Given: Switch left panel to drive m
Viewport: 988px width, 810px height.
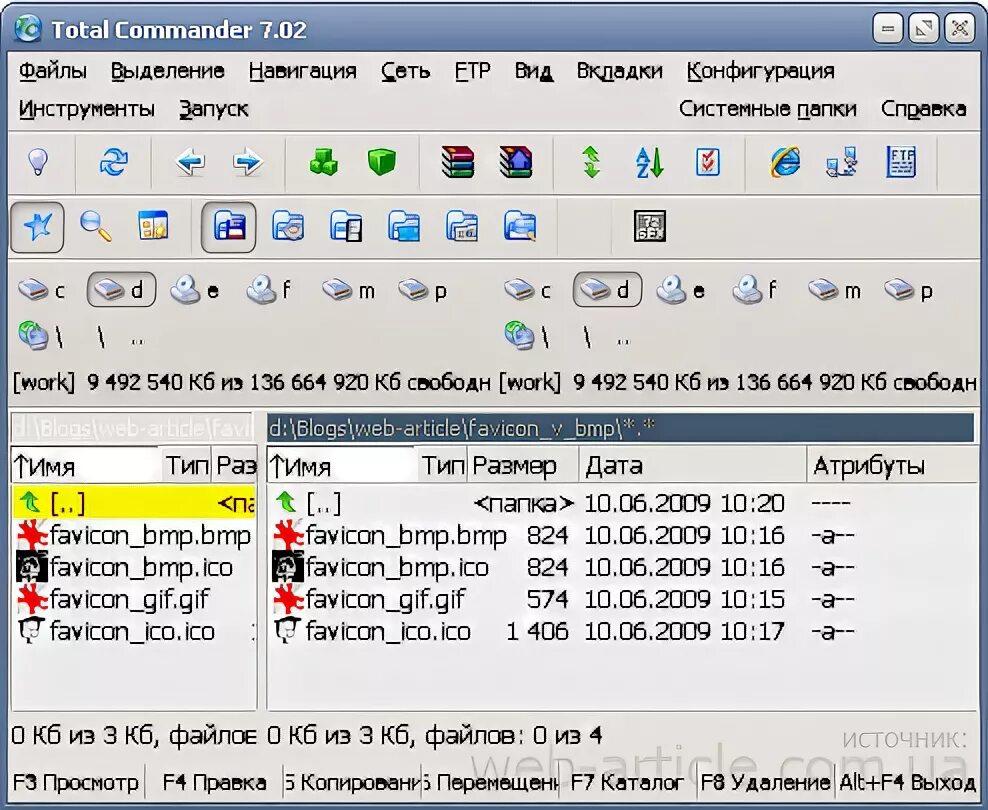Looking at the screenshot, I should 348,290.
